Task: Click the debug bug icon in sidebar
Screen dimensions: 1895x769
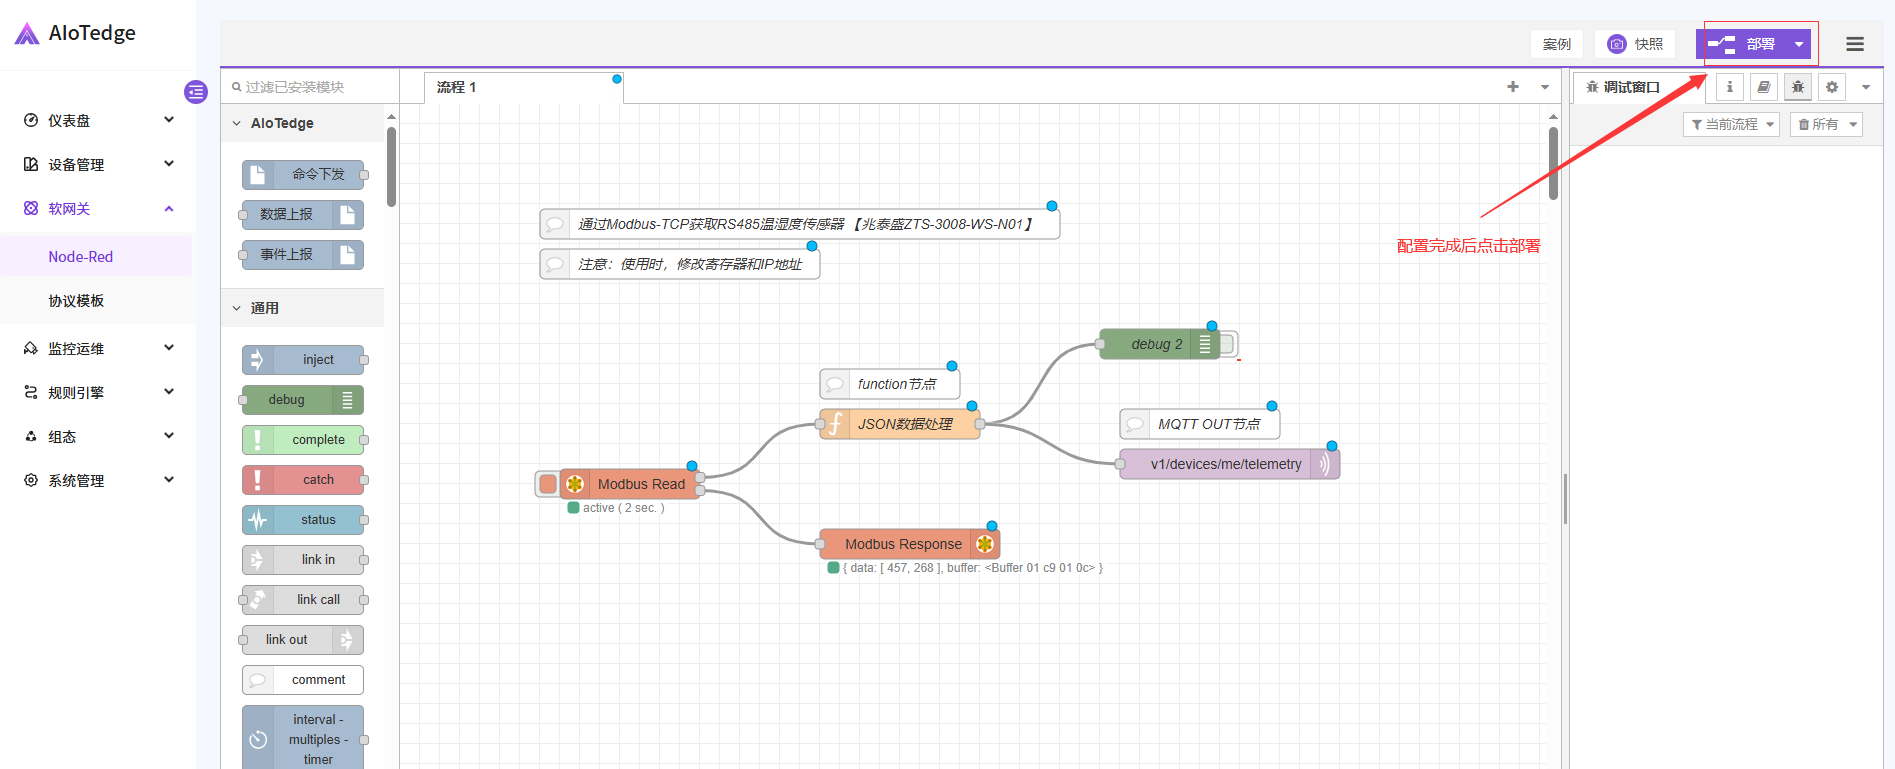Action: 1797,87
